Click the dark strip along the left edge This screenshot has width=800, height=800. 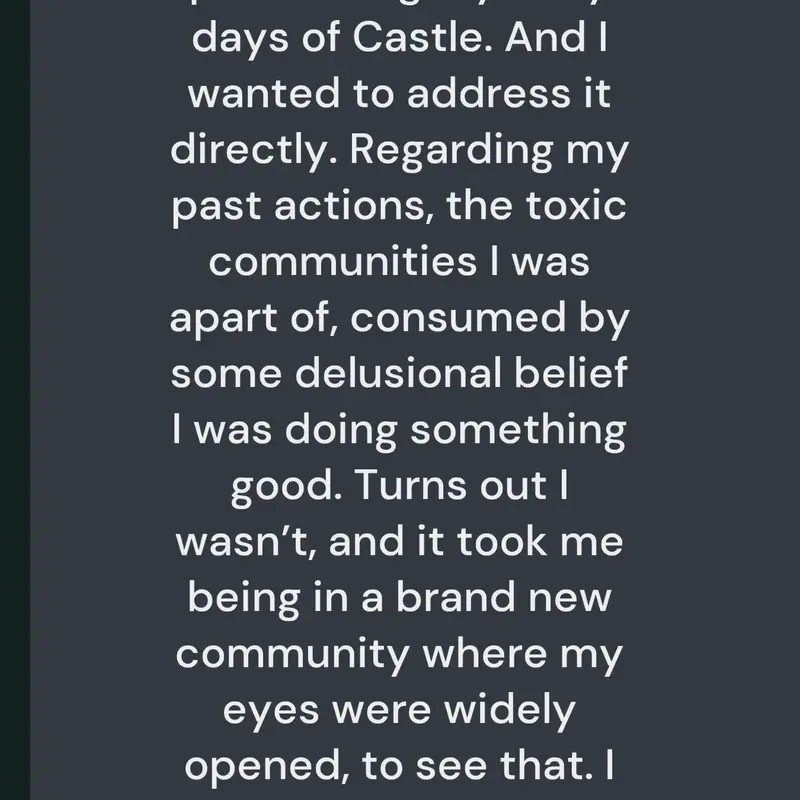pos(15,400)
